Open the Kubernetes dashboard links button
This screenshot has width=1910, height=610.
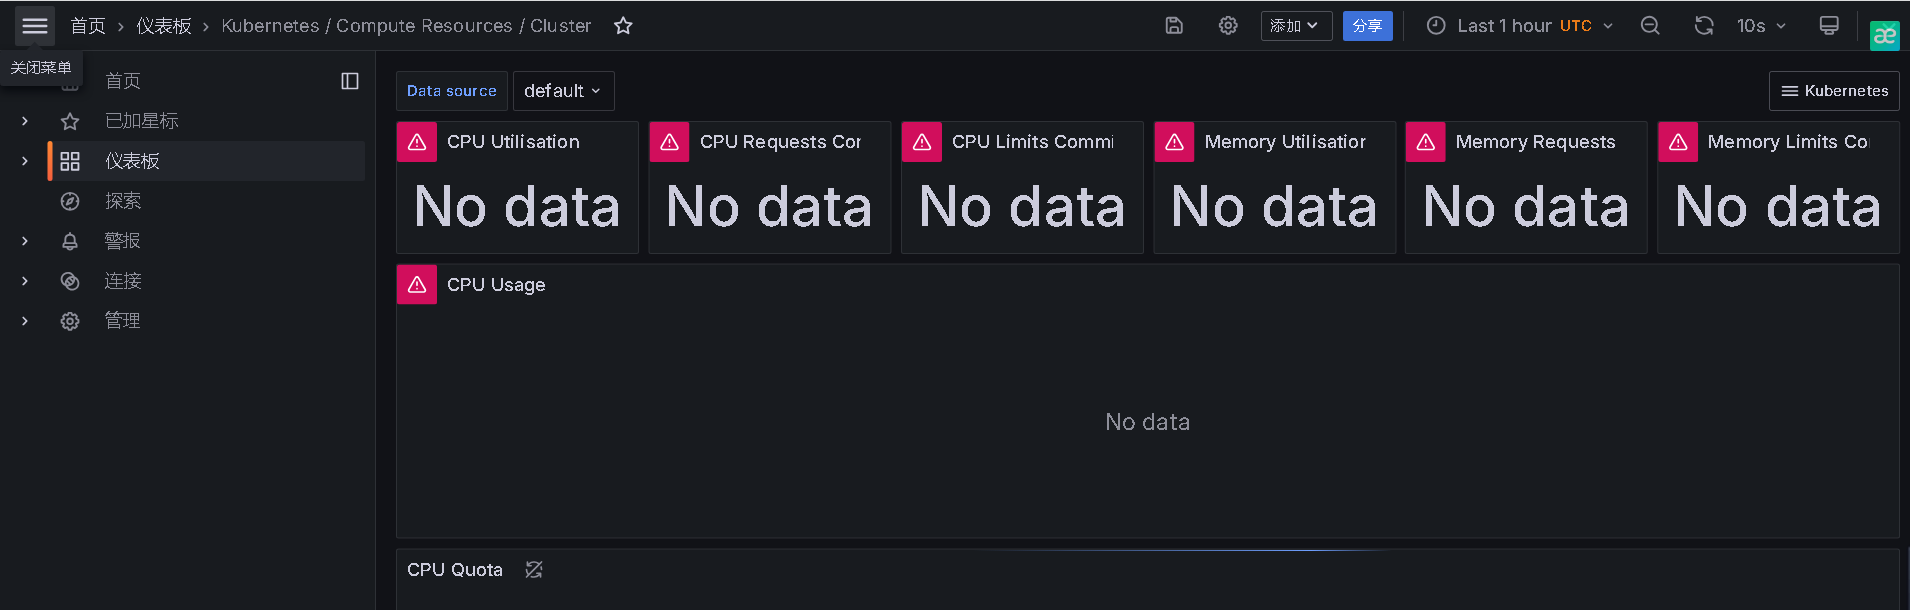(x=1834, y=91)
